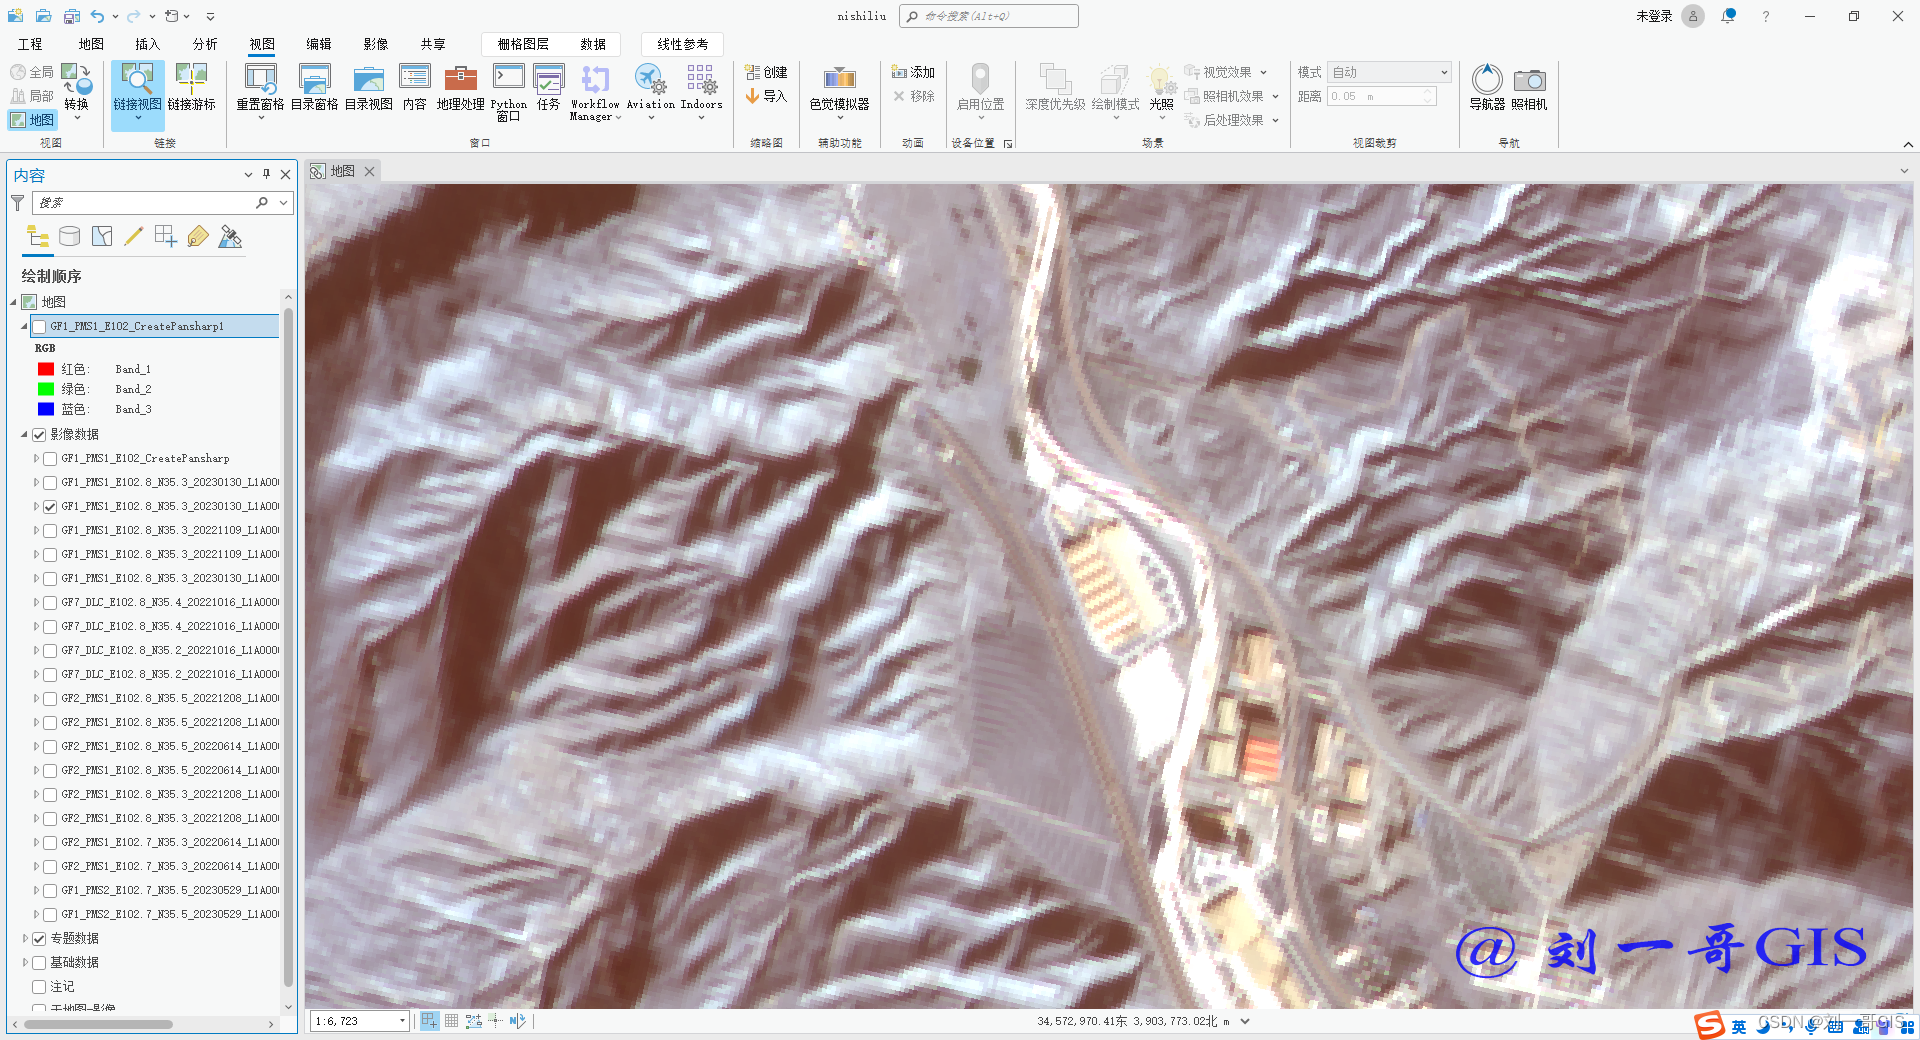Click the Aviation icon
The image size is (1920, 1040).
[650, 79]
